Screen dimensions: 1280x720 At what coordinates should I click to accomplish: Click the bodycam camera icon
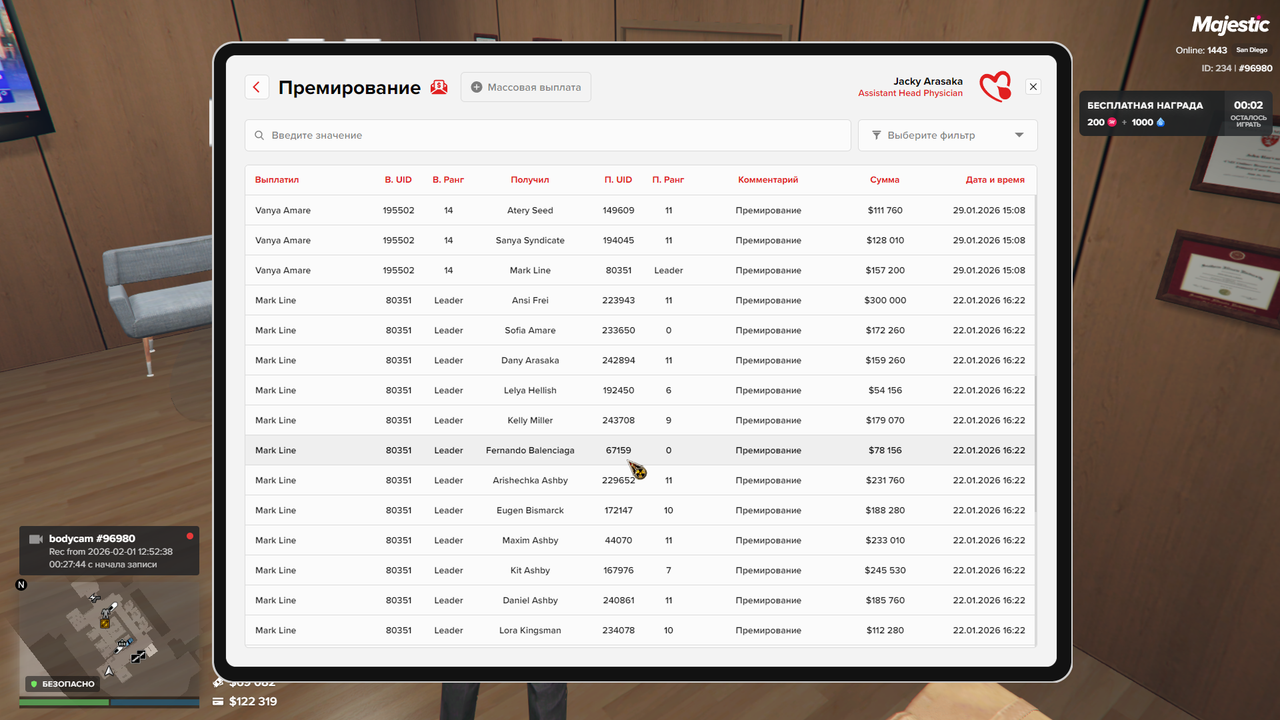pos(36,539)
